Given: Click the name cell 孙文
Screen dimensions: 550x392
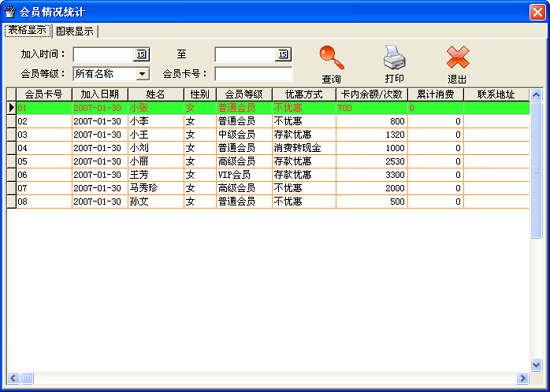Looking at the screenshot, I should [156, 202].
